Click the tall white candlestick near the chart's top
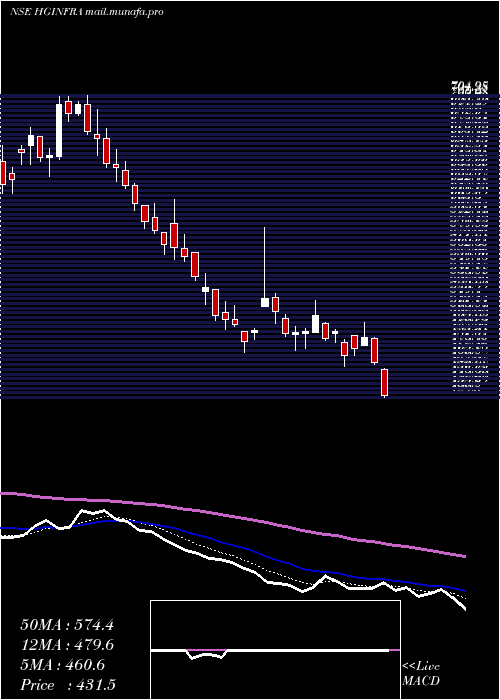 click(59, 127)
